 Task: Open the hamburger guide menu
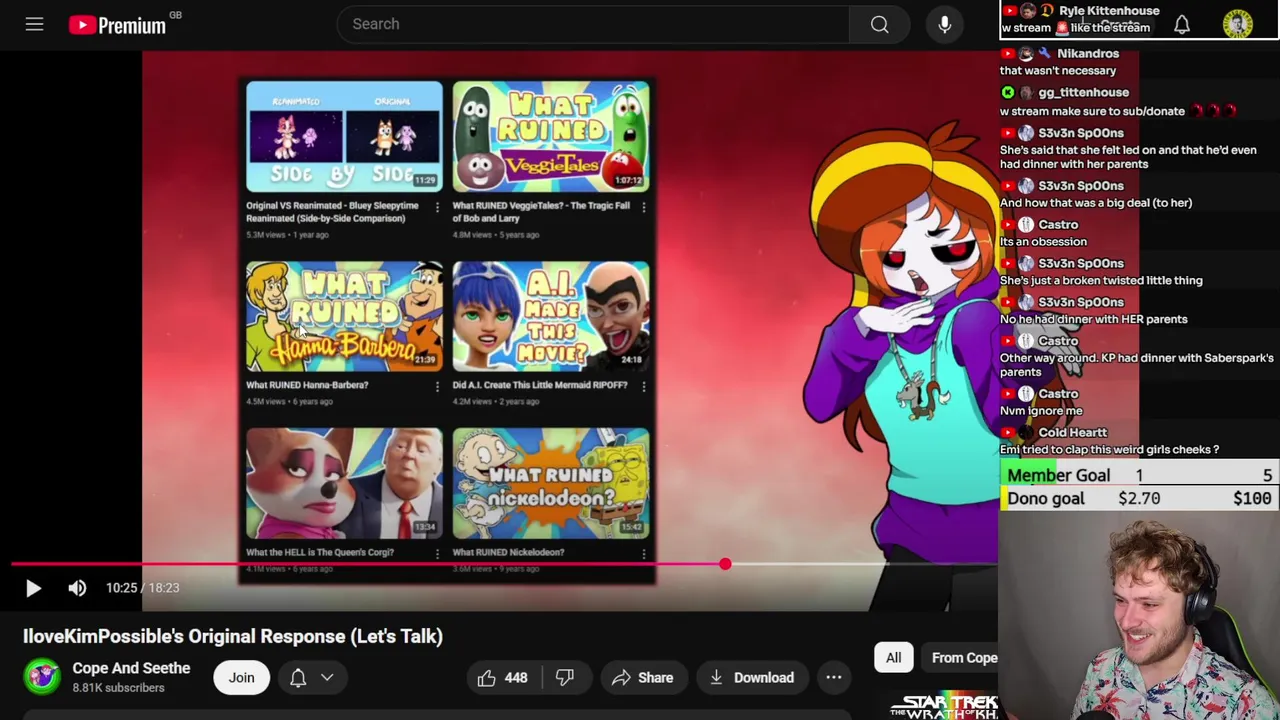34,24
